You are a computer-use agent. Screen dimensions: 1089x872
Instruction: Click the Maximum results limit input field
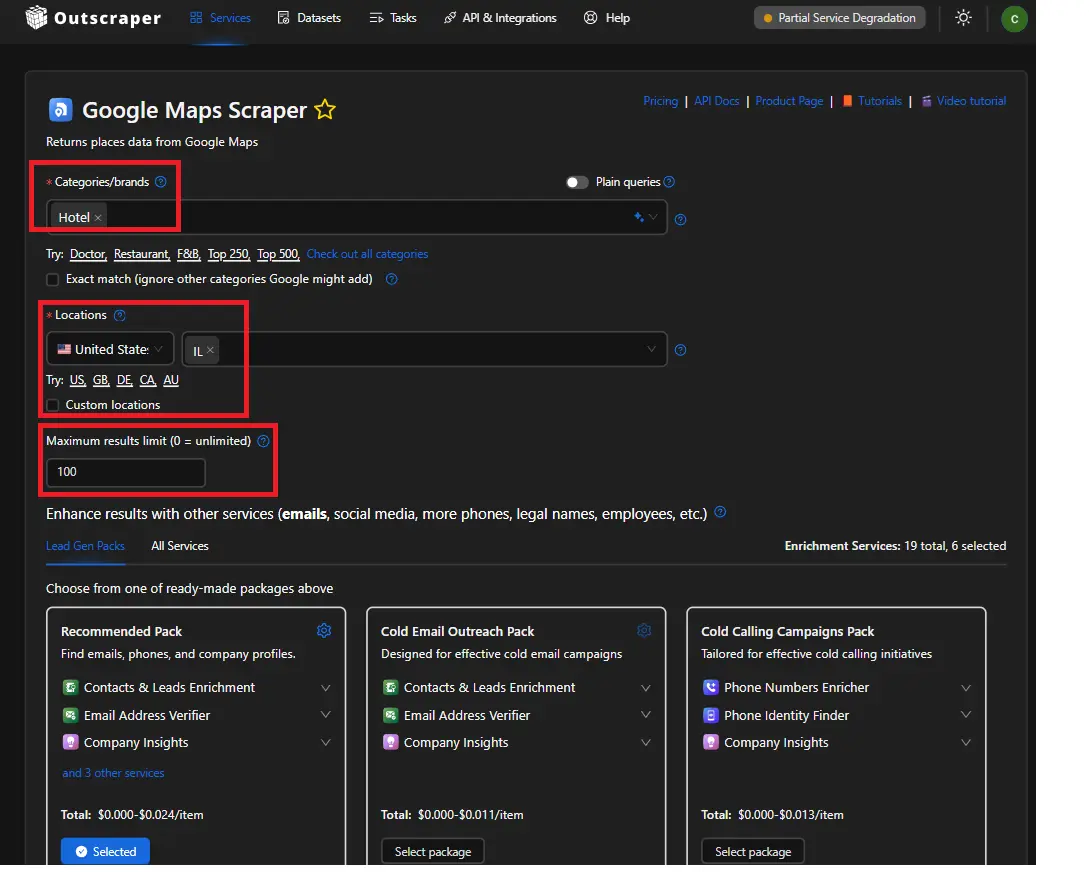126,472
